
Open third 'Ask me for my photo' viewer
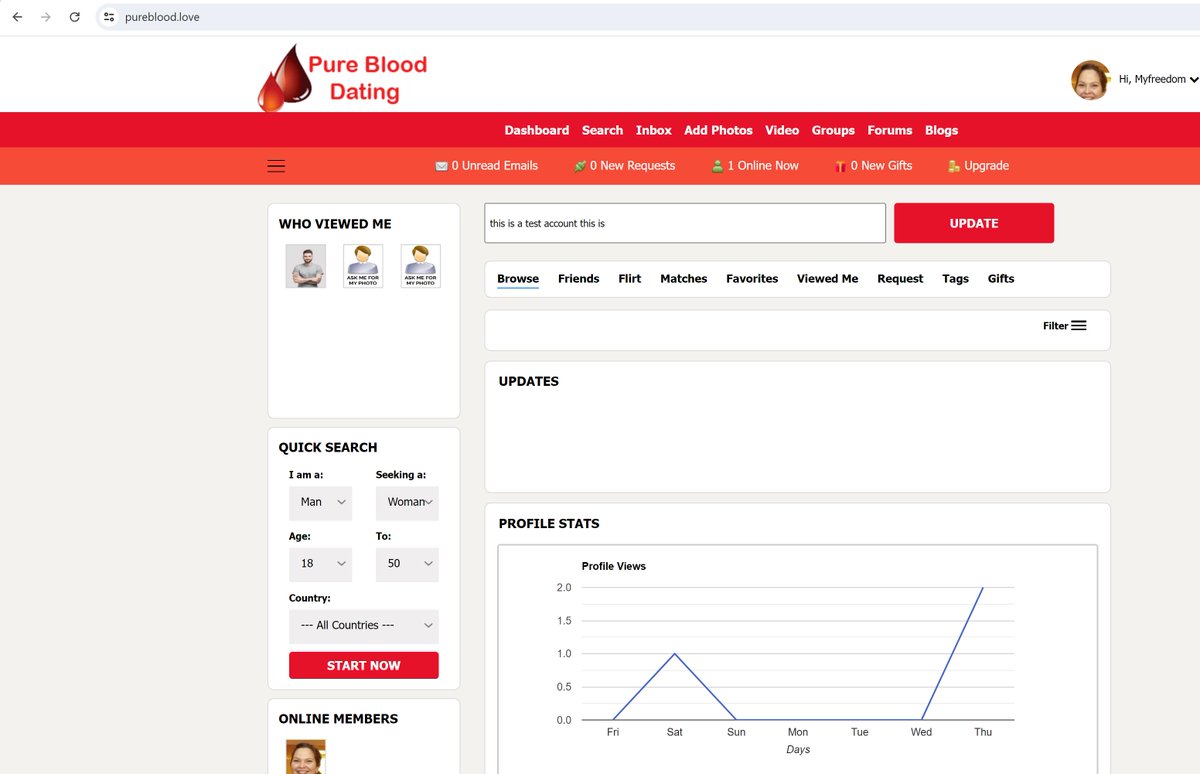(421, 267)
